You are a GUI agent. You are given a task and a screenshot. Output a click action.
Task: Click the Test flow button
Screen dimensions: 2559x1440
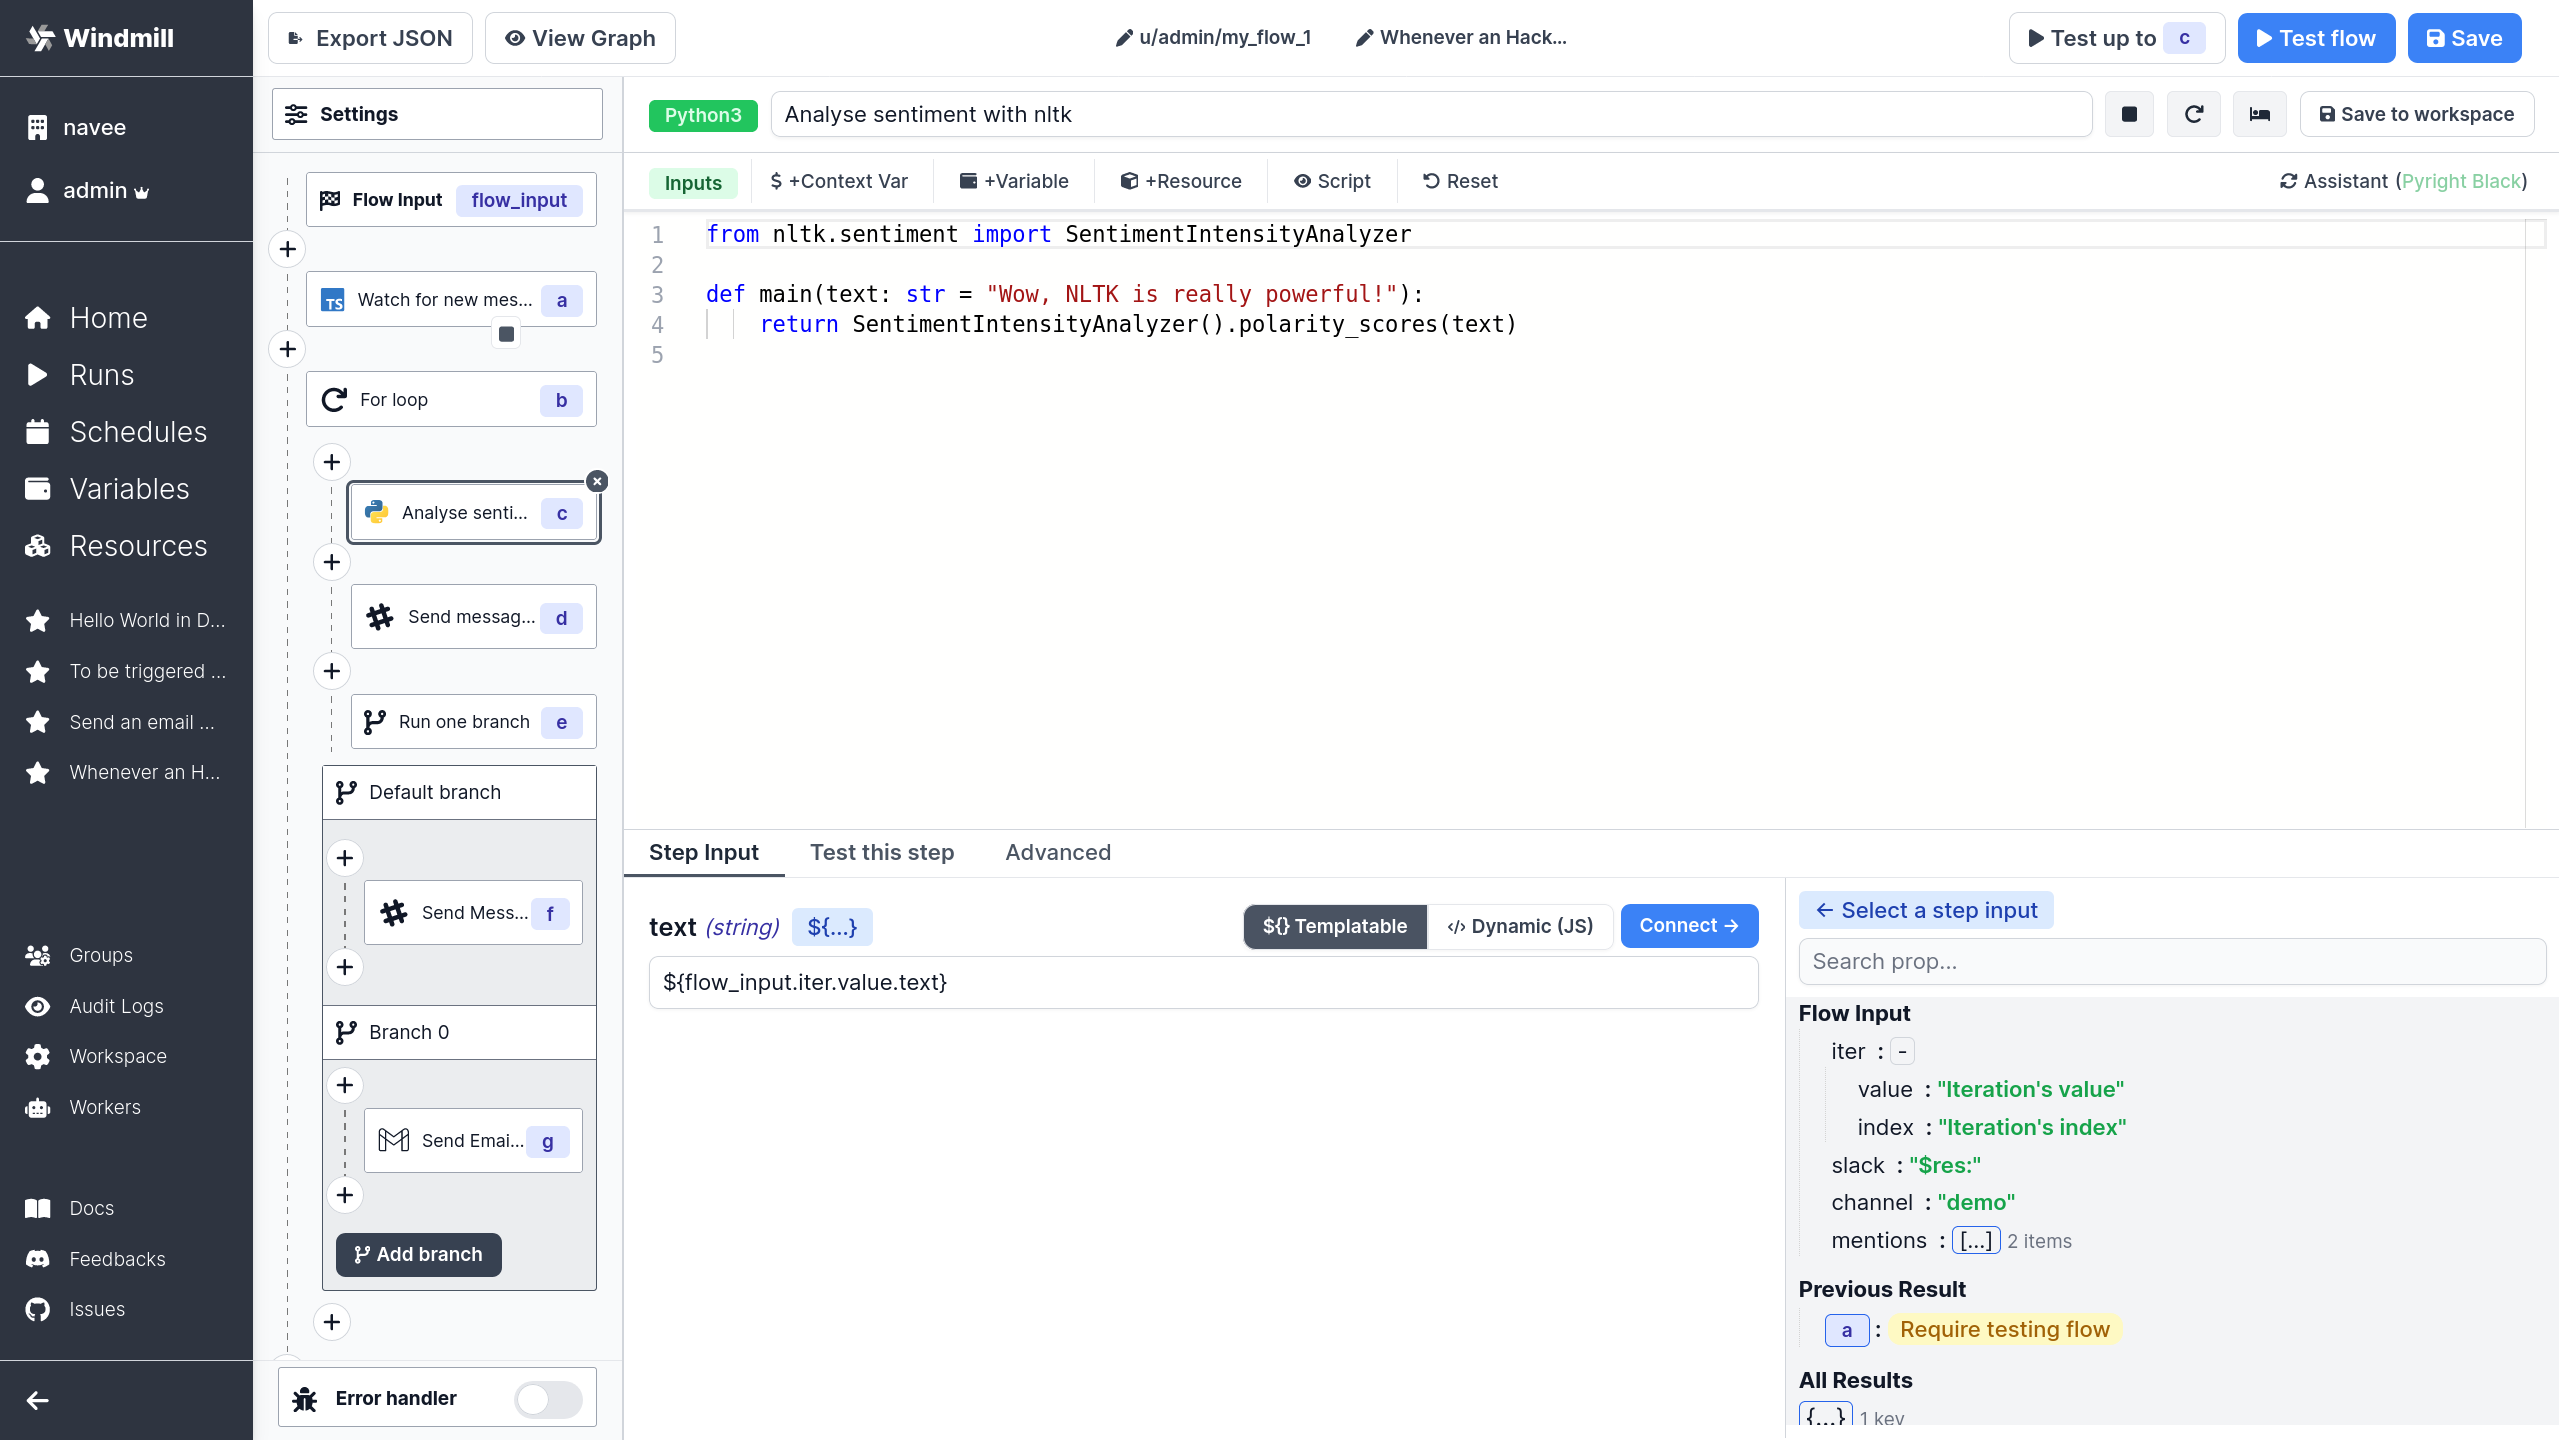click(x=2315, y=38)
